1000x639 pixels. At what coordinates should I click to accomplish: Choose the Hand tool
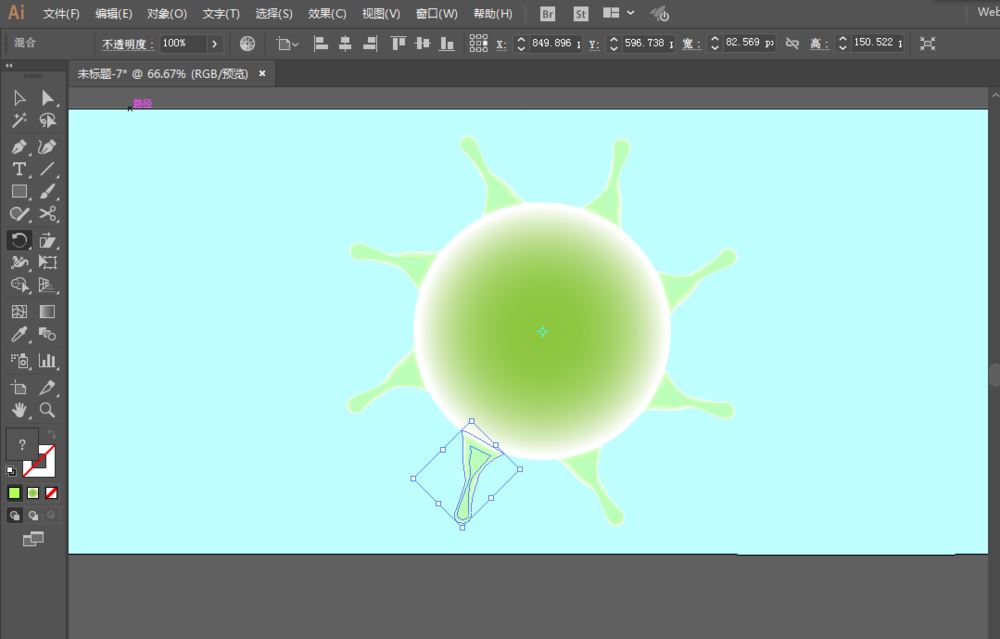tap(19, 410)
